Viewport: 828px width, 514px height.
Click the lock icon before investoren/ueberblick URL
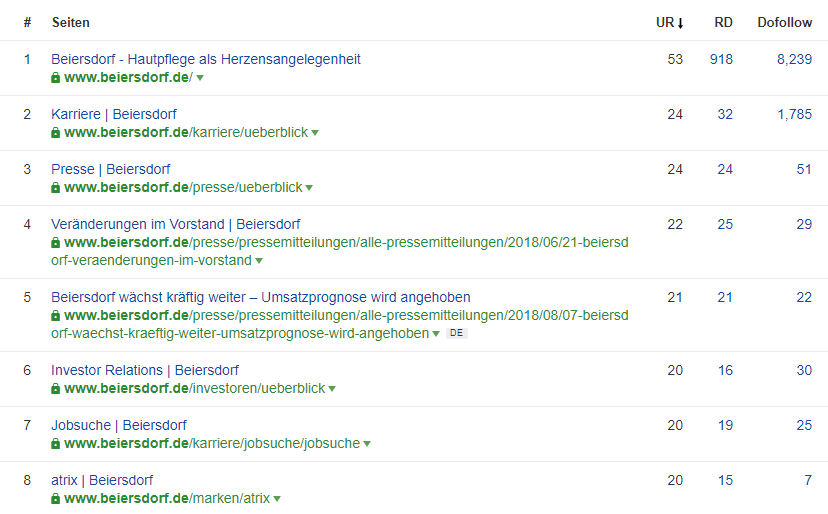pyautogui.click(x=55, y=388)
